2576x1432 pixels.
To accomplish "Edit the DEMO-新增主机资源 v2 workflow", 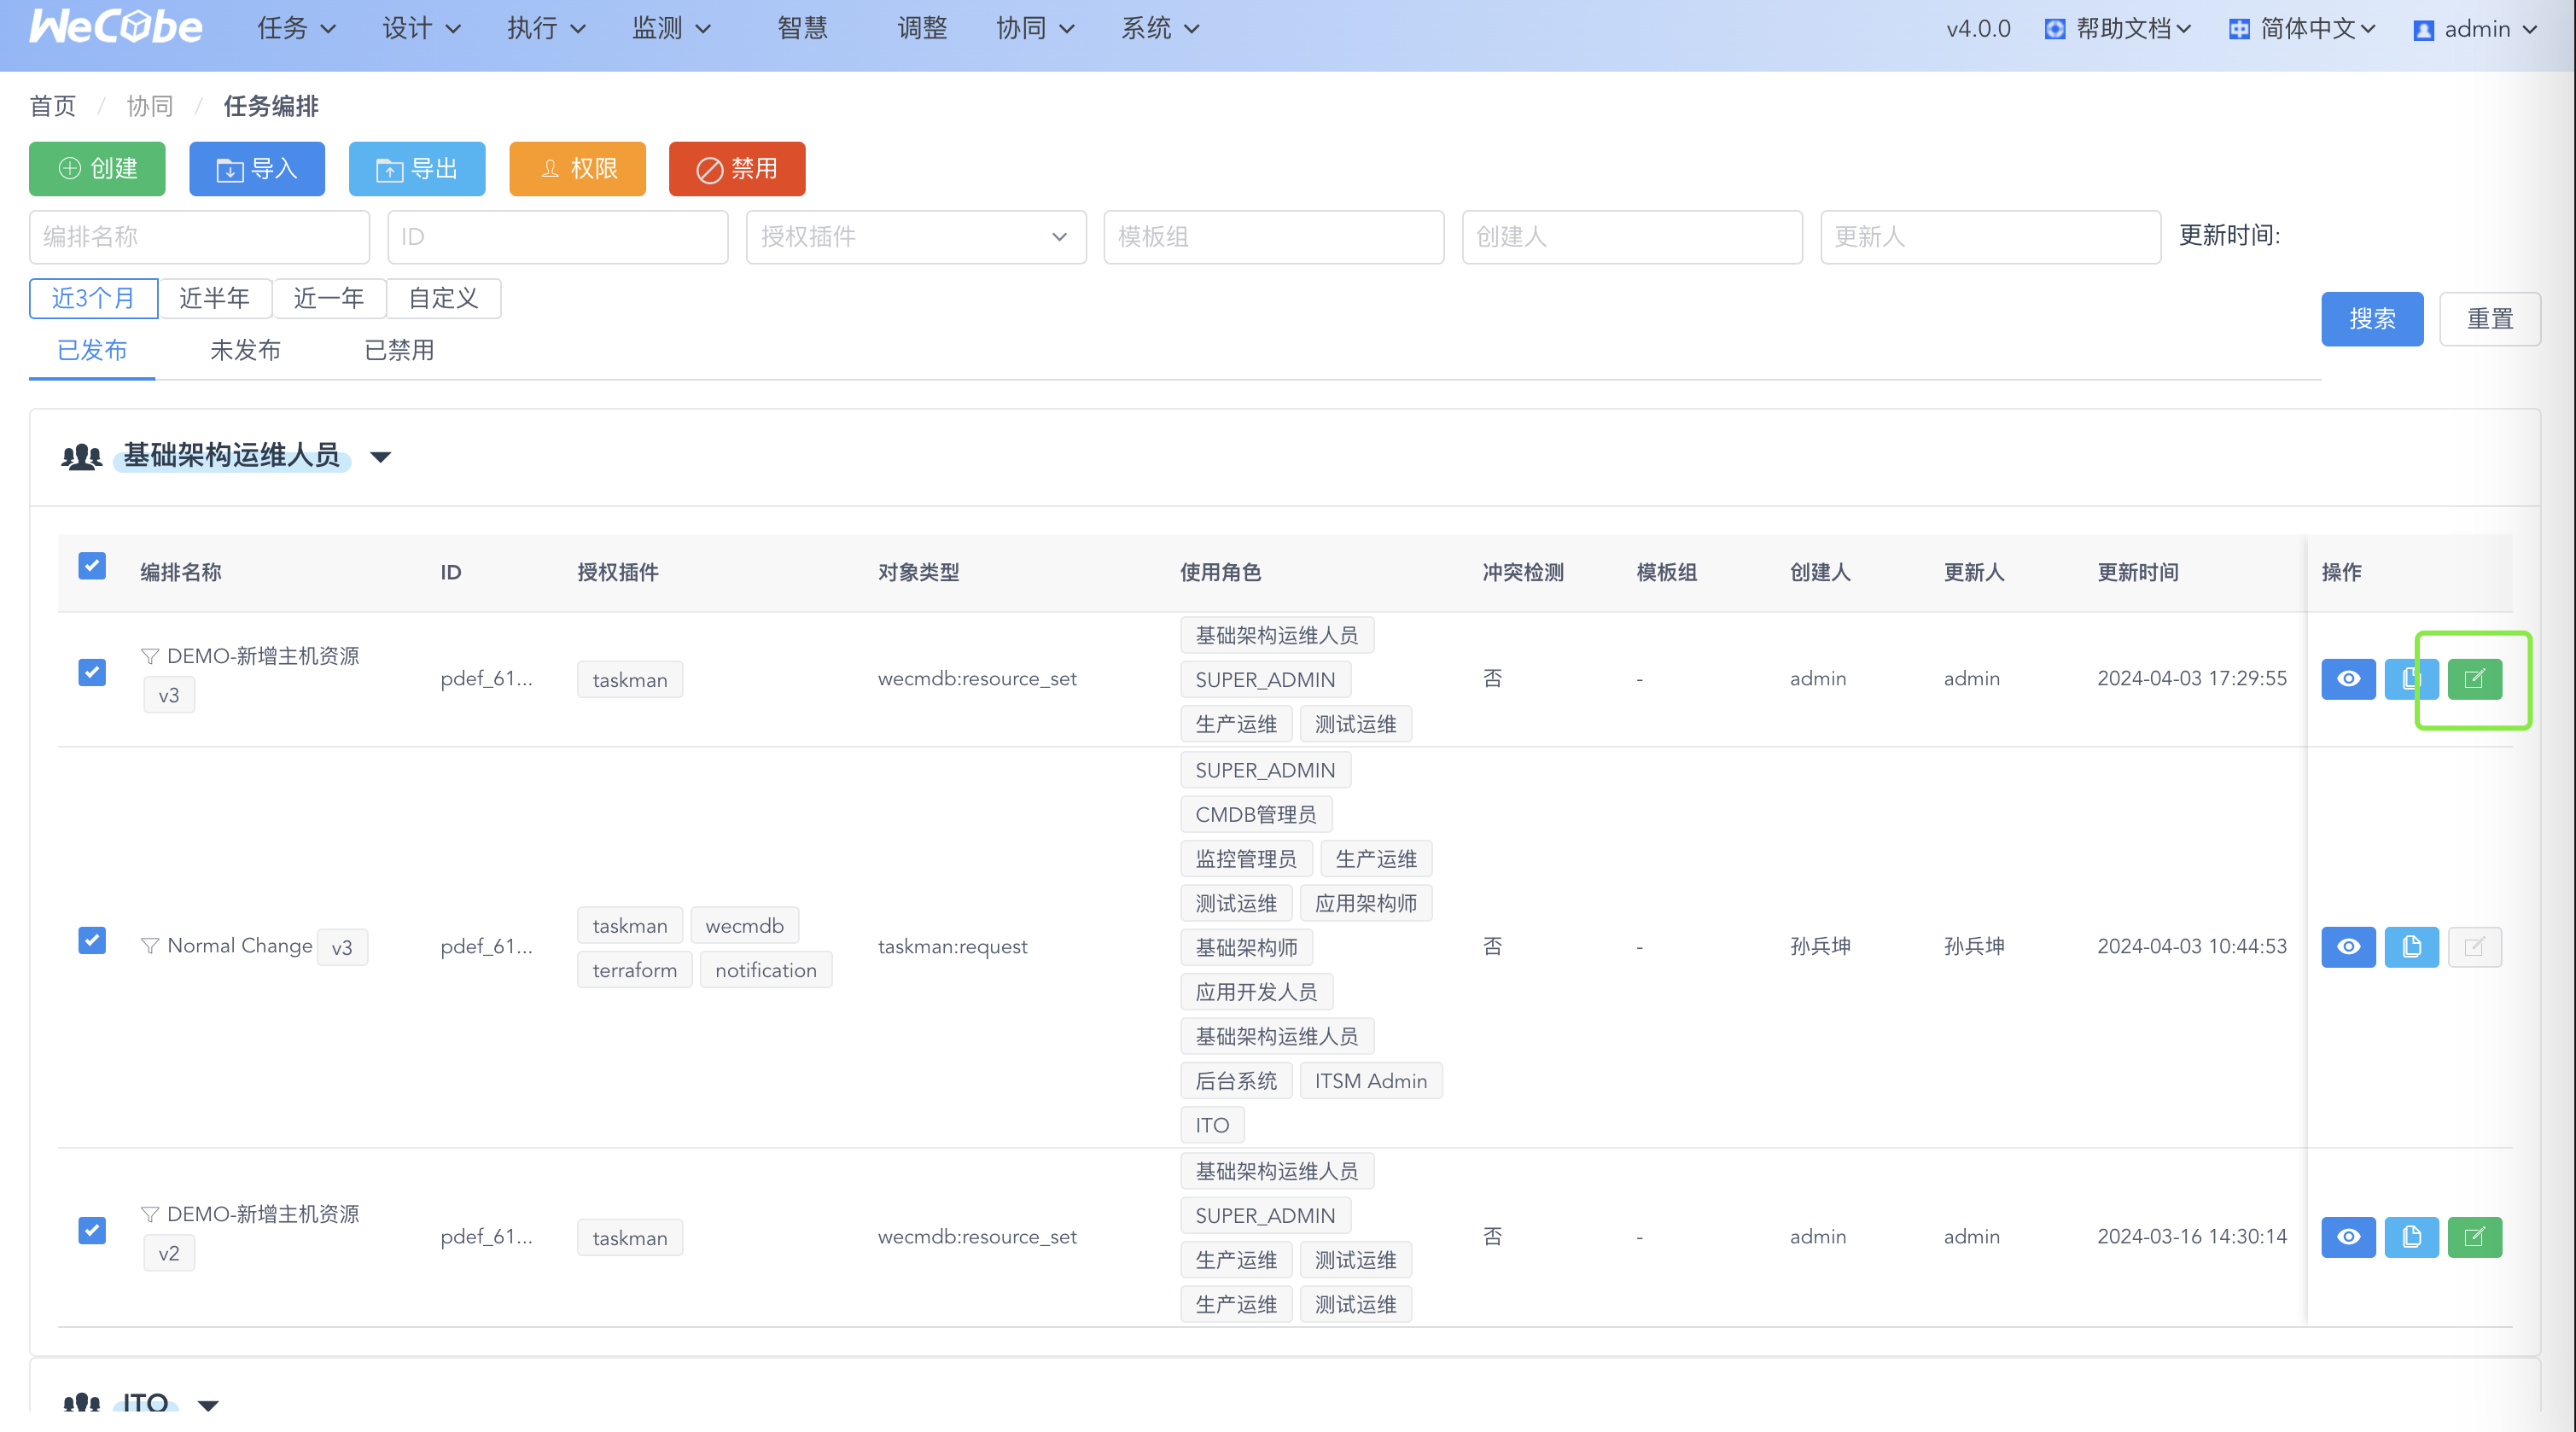I will [2474, 1237].
